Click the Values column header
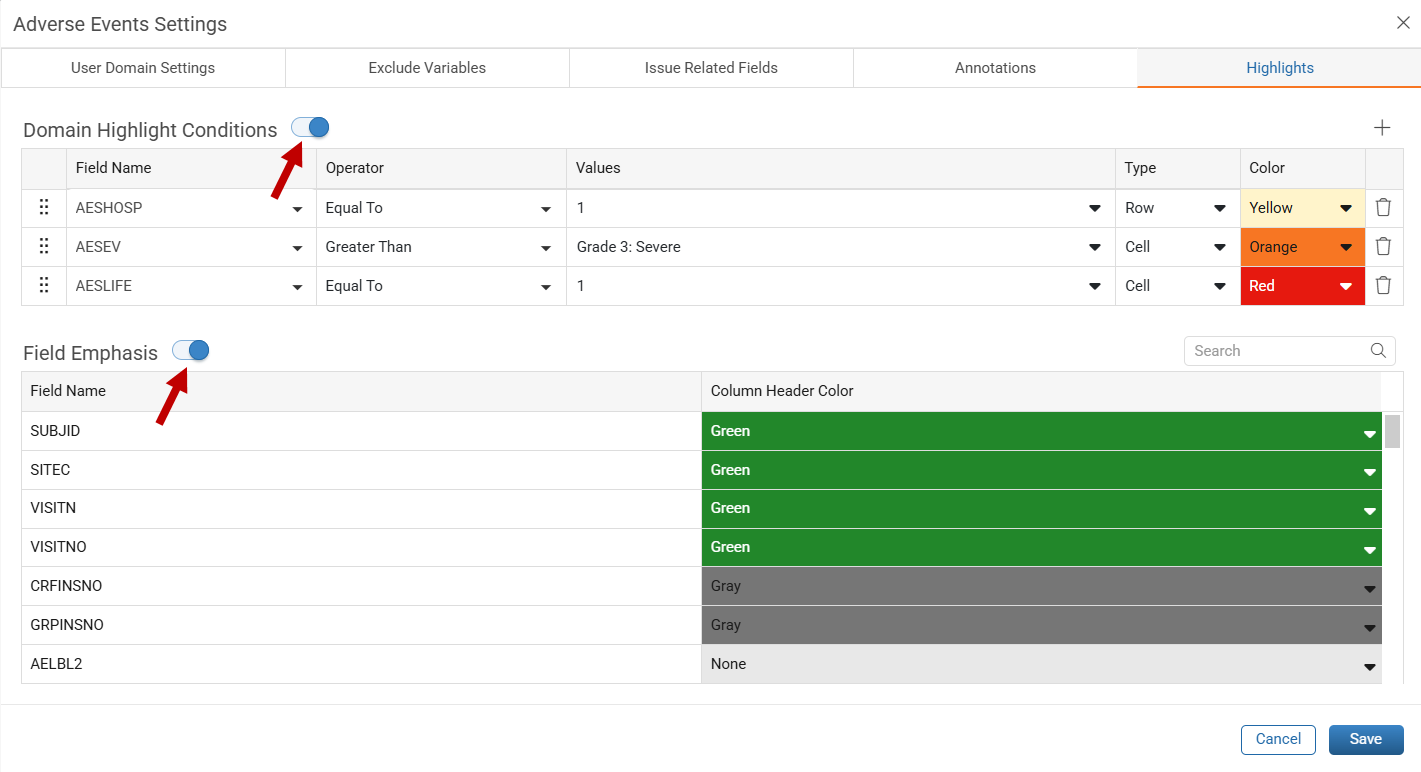The image size is (1421, 772). [841, 168]
